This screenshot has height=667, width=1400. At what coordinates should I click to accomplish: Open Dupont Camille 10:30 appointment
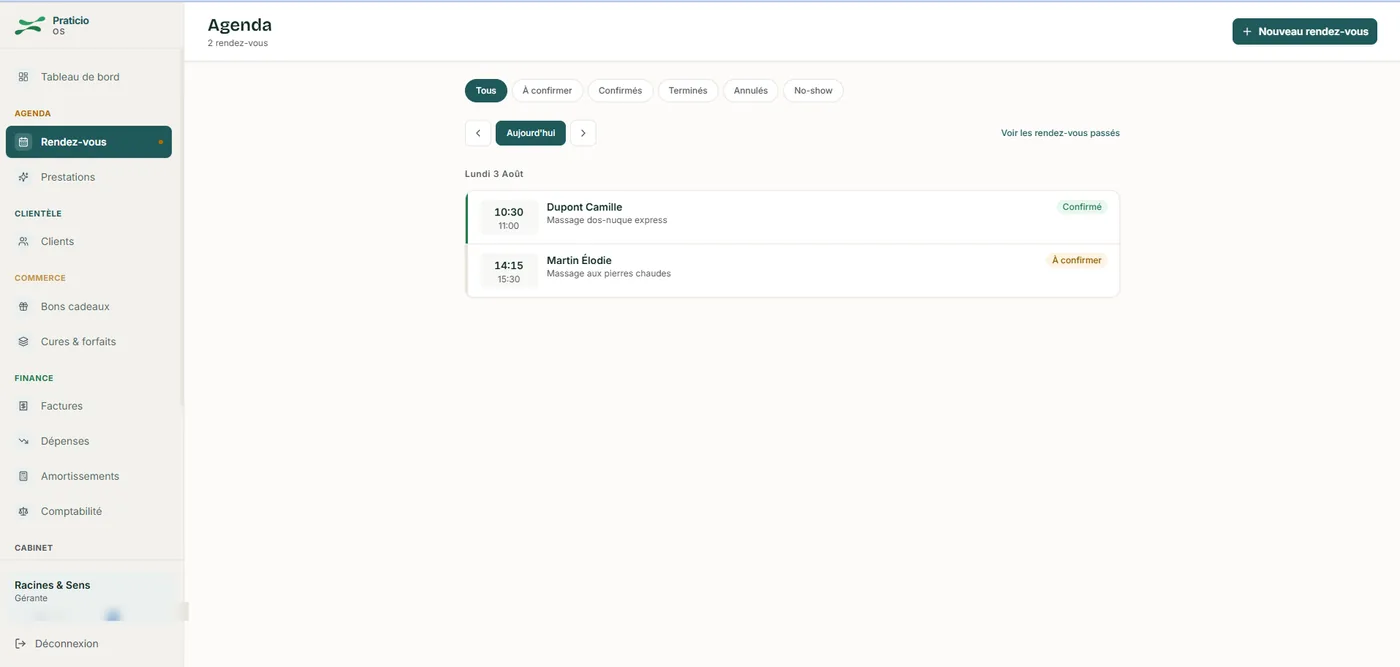coord(792,217)
